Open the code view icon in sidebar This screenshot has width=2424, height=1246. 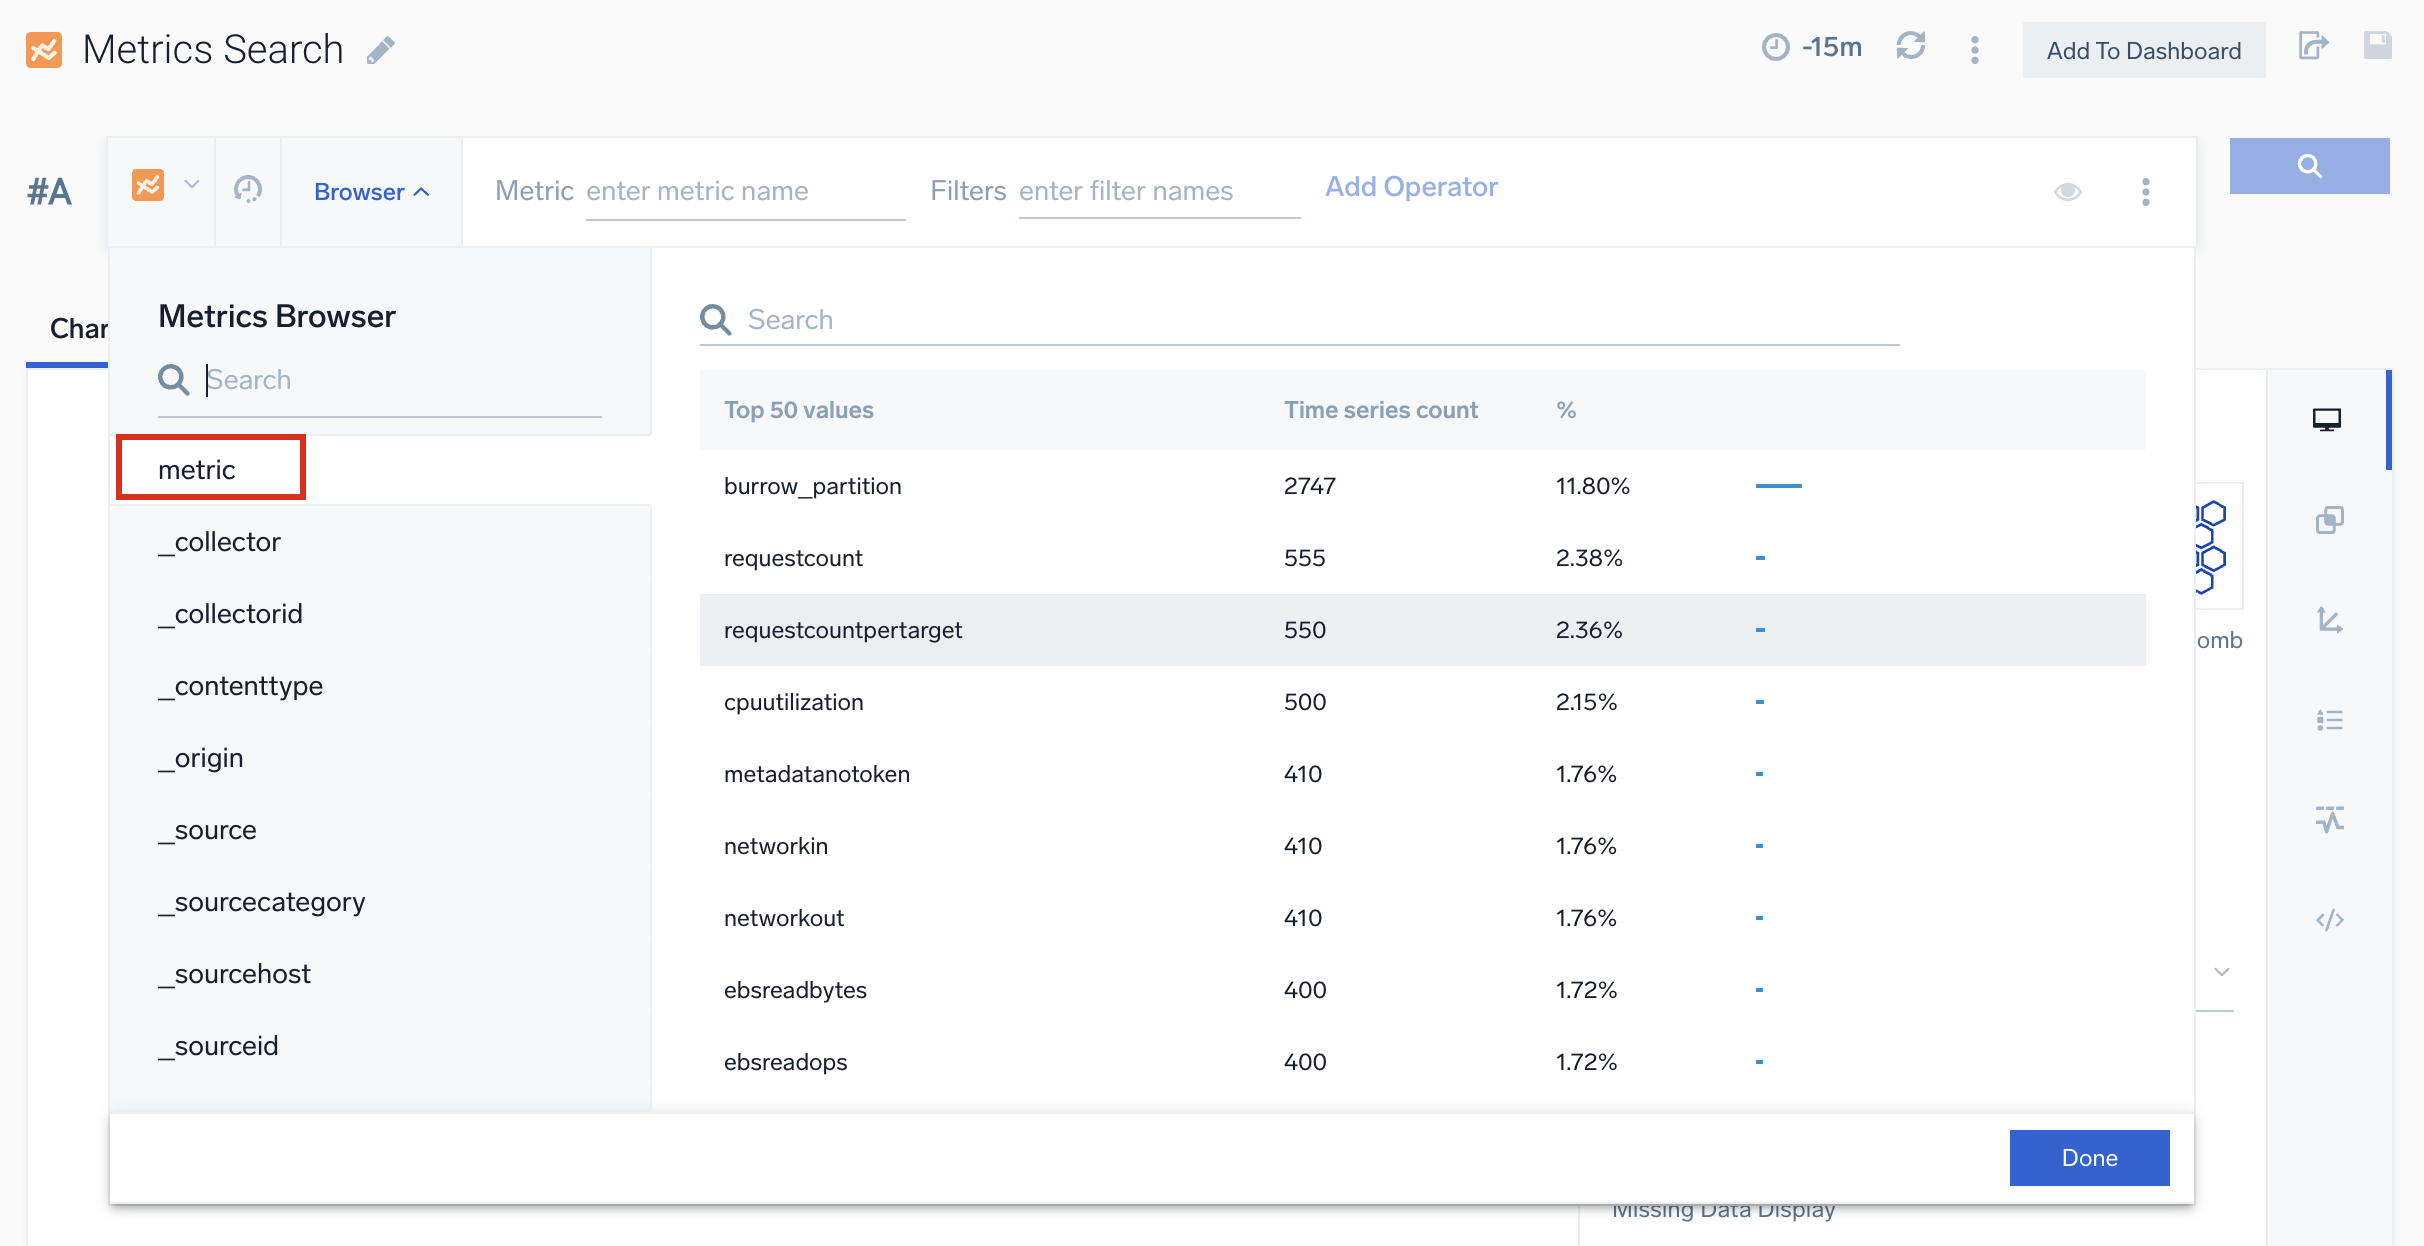pyautogui.click(x=2329, y=920)
